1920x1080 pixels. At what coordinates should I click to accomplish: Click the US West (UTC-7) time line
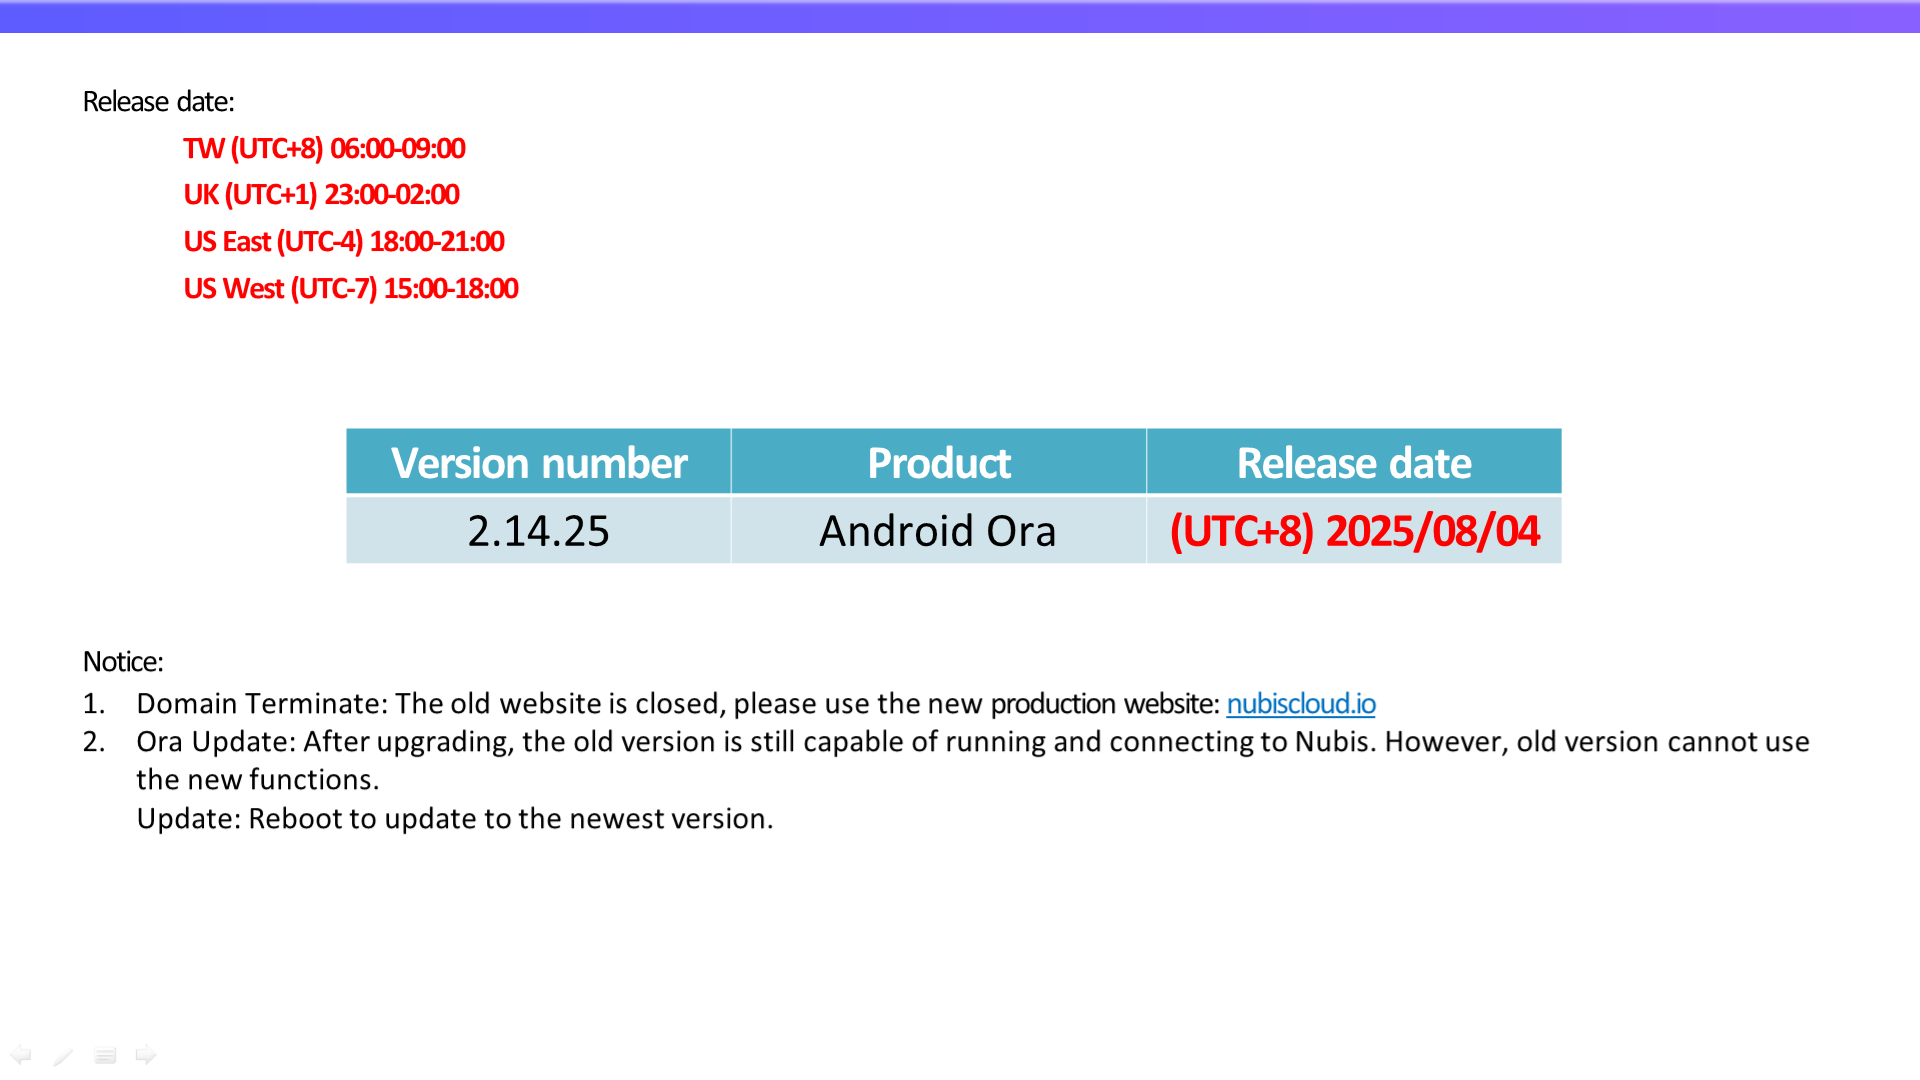(x=350, y=289)
